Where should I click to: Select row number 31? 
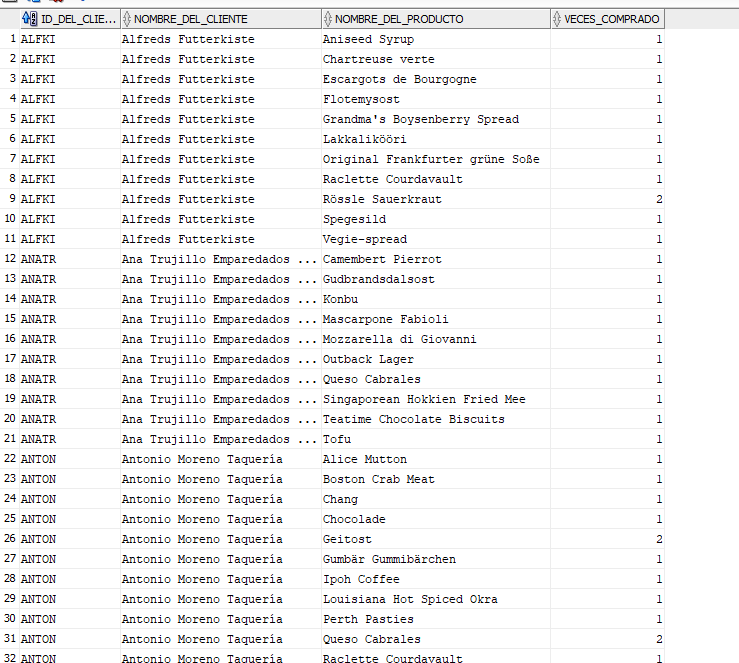click(x=10, y=639)
